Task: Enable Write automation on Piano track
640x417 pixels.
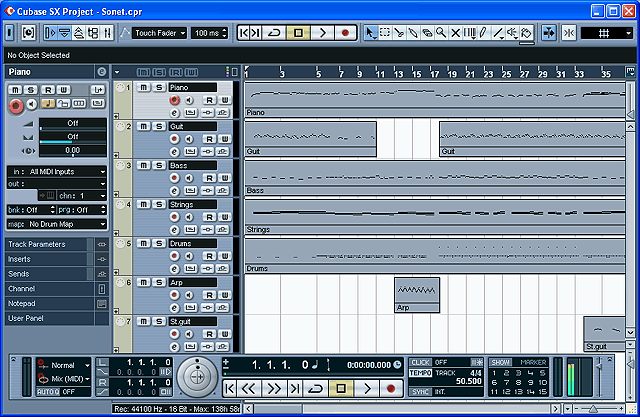Action: 224,100
